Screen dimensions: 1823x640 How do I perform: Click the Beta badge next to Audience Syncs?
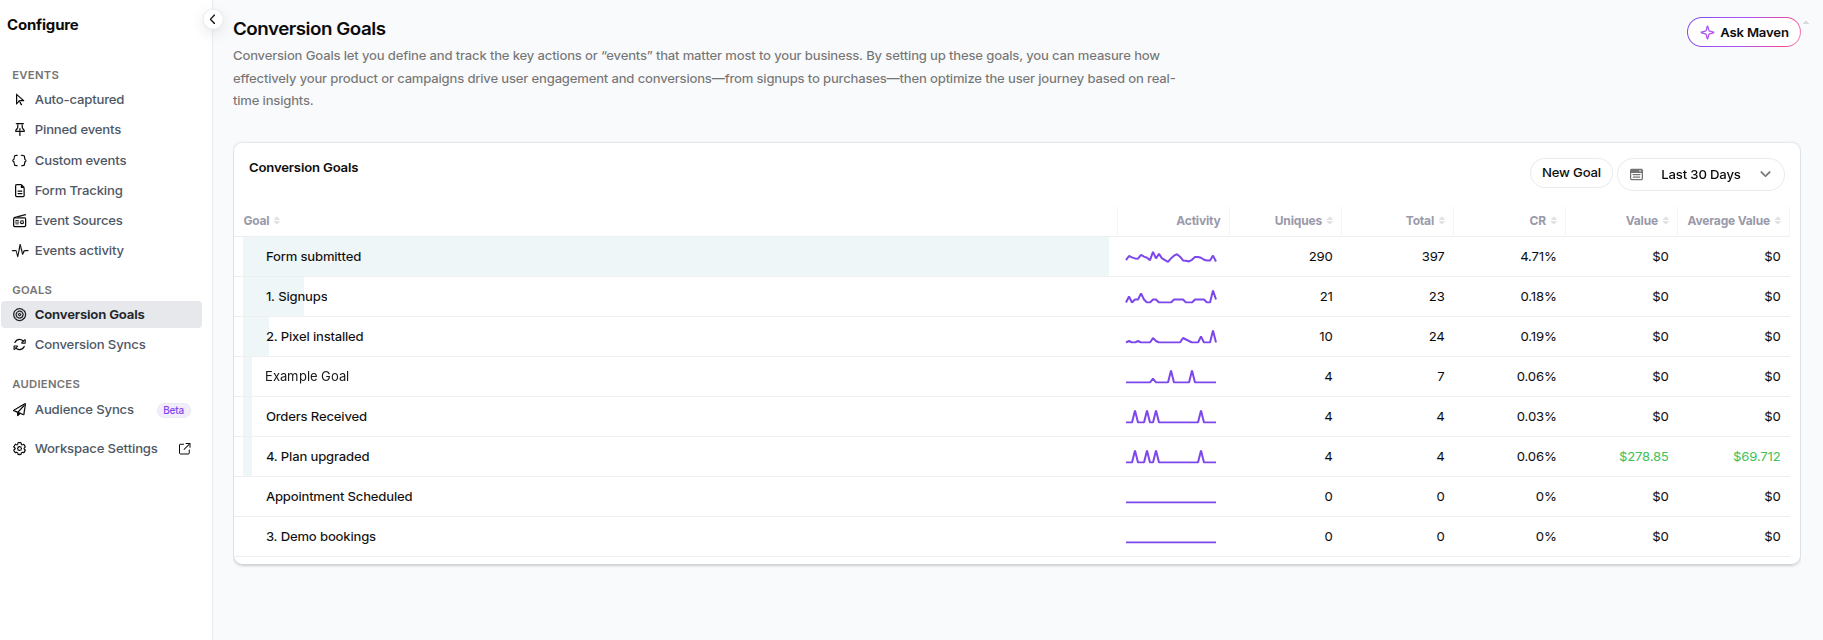click(x=174, y=410)
